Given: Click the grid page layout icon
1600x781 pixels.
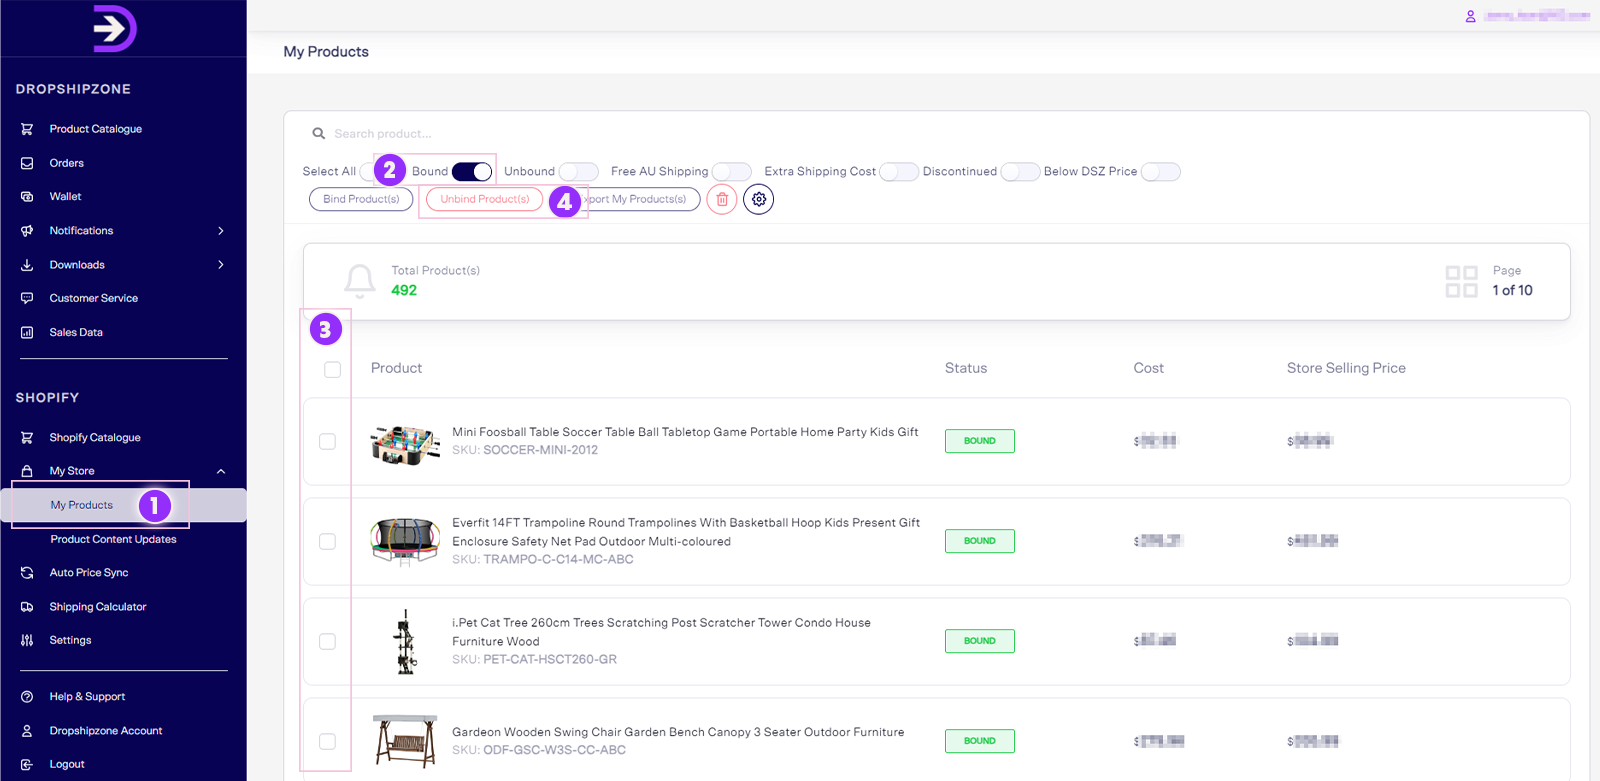Looking at the screenshot, I should [1462, 281].
